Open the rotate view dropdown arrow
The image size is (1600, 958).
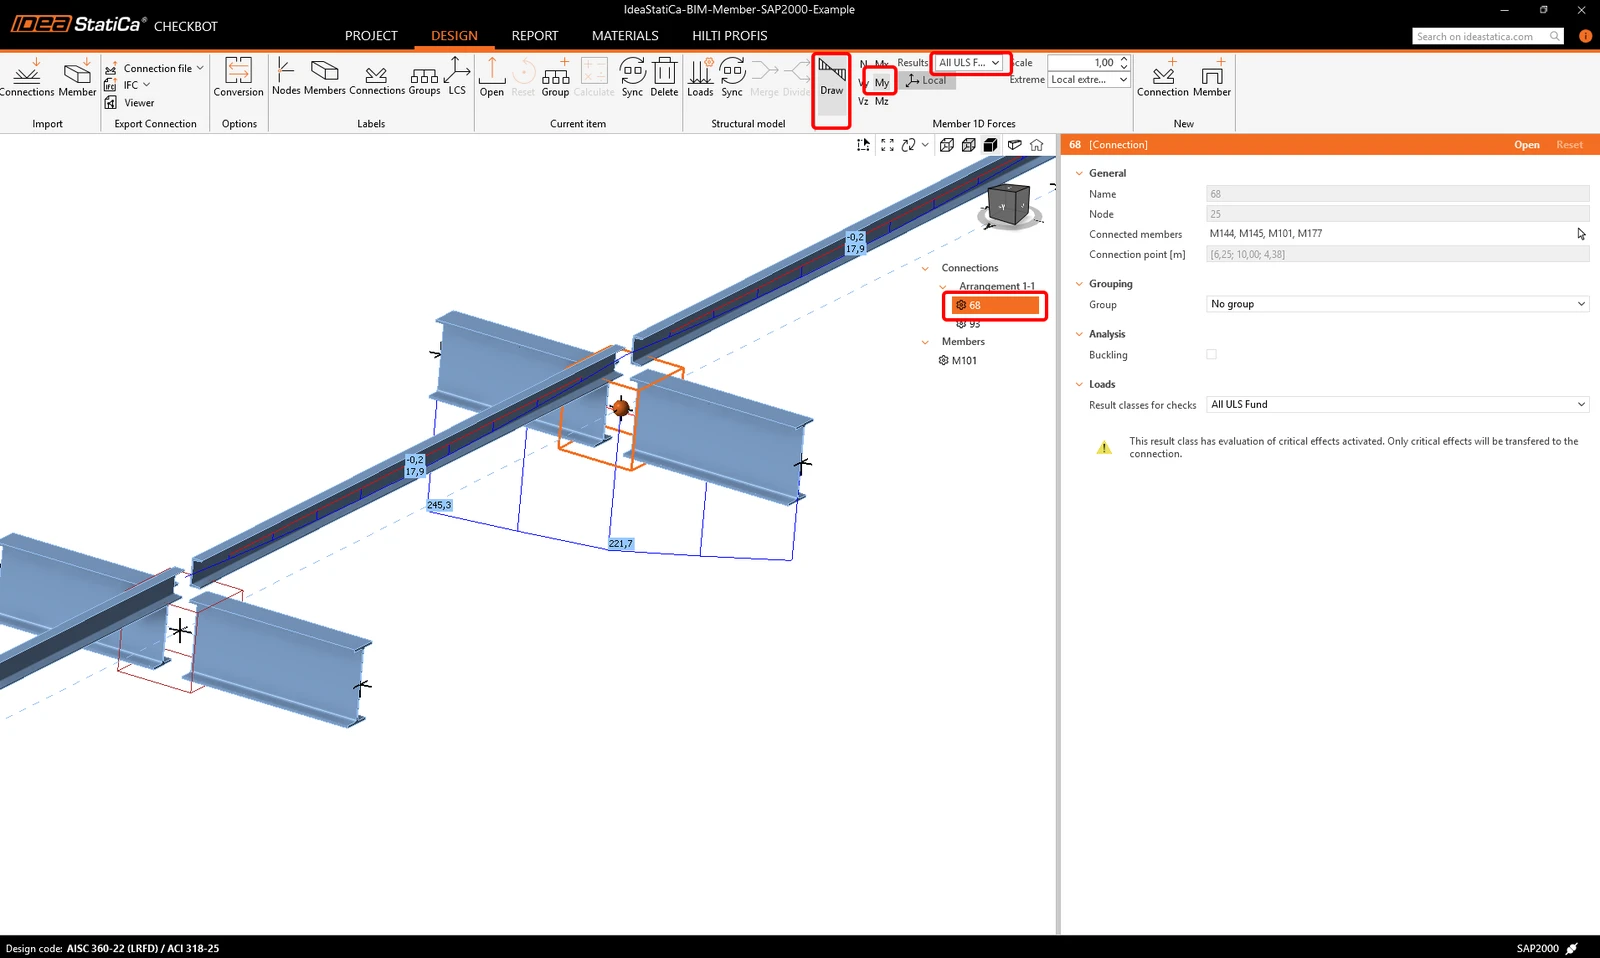[925, 145]
